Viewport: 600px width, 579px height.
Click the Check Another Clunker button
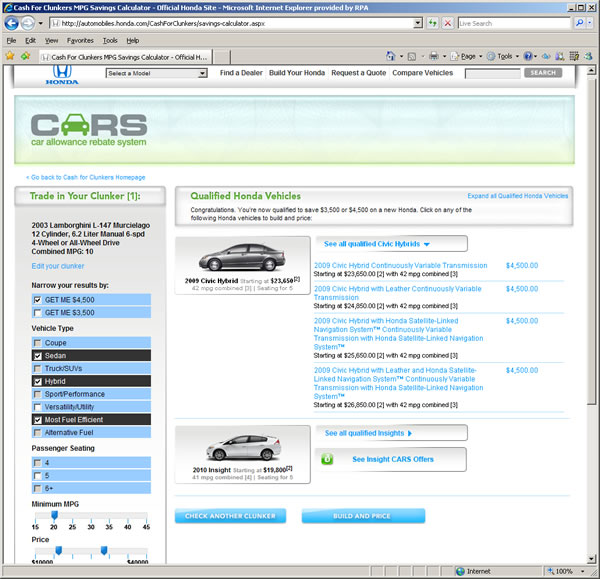coord(225,516)
